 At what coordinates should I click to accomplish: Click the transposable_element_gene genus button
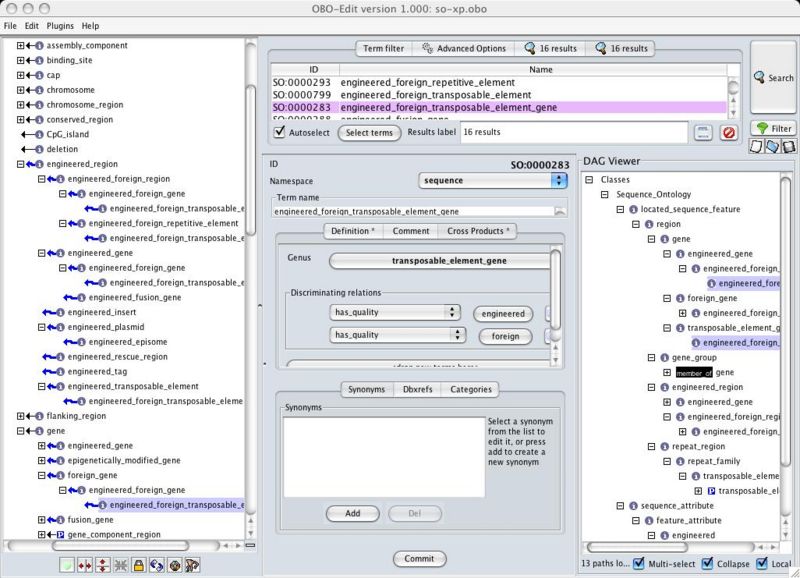[x=440, y=261]
